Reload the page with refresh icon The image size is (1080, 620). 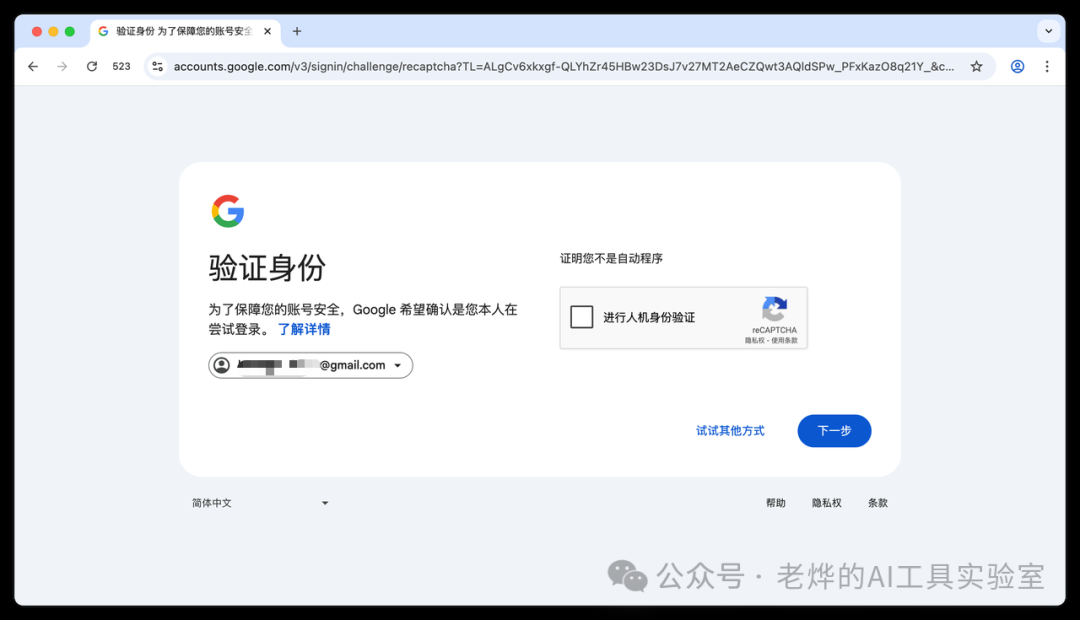point(92,67)
